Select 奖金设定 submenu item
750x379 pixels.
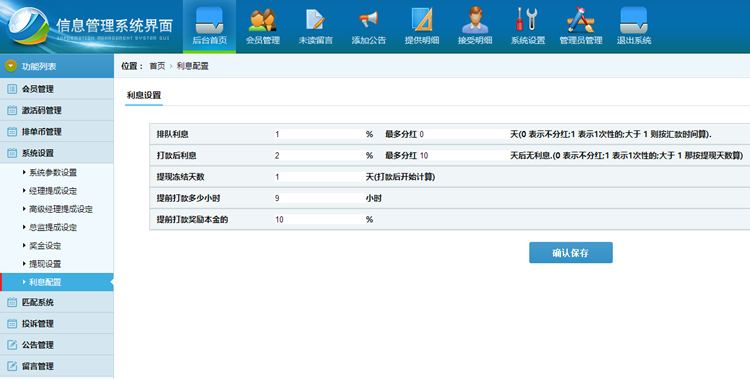(45, 245)
